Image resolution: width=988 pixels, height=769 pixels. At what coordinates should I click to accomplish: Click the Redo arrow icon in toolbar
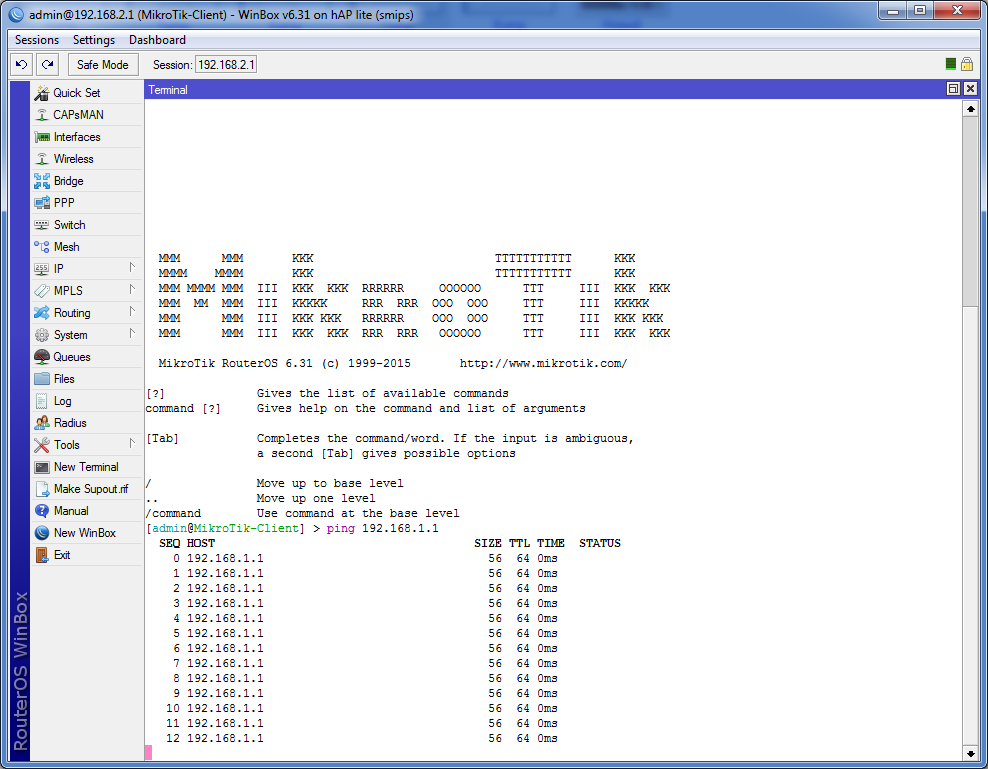click(x=48, y=64)
